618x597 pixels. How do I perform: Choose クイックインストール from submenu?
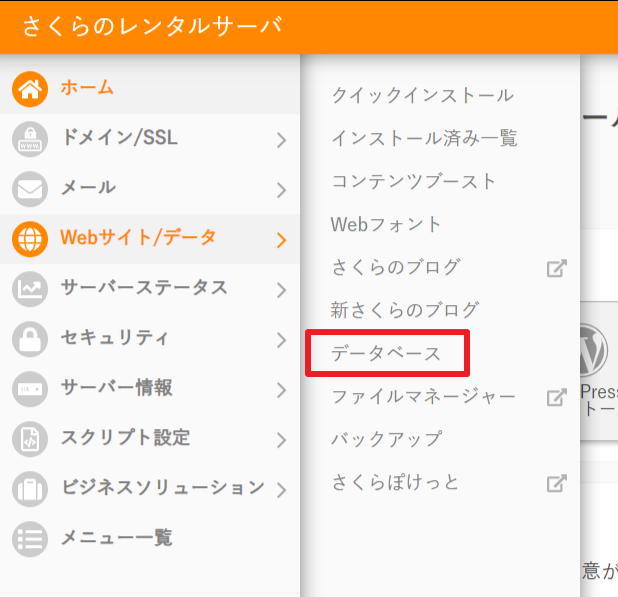tap(423, 95)
